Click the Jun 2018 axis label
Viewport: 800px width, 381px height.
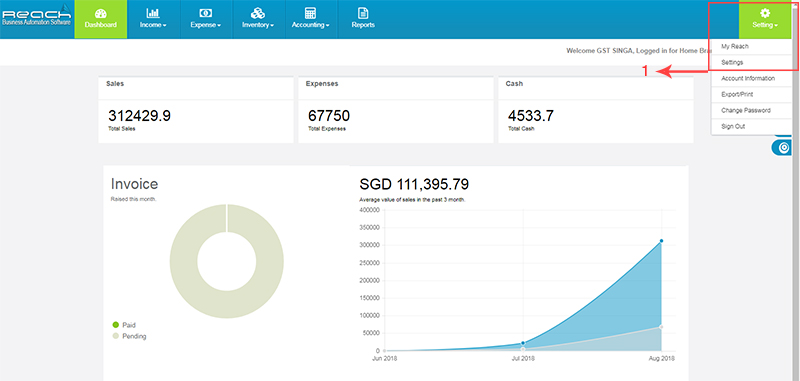click(384, 359)
